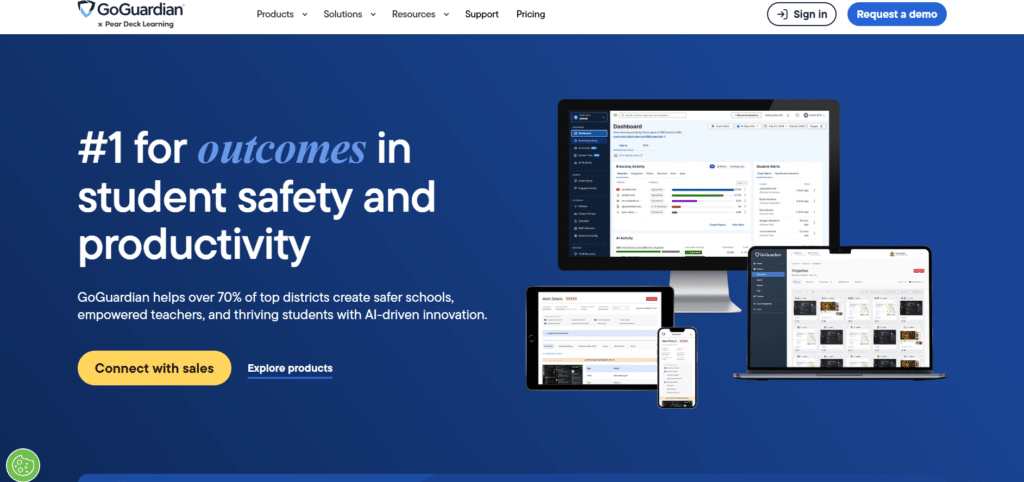Click the laptop screenshot image
The width and height of the screenshot is (1024, 482).
839,312
